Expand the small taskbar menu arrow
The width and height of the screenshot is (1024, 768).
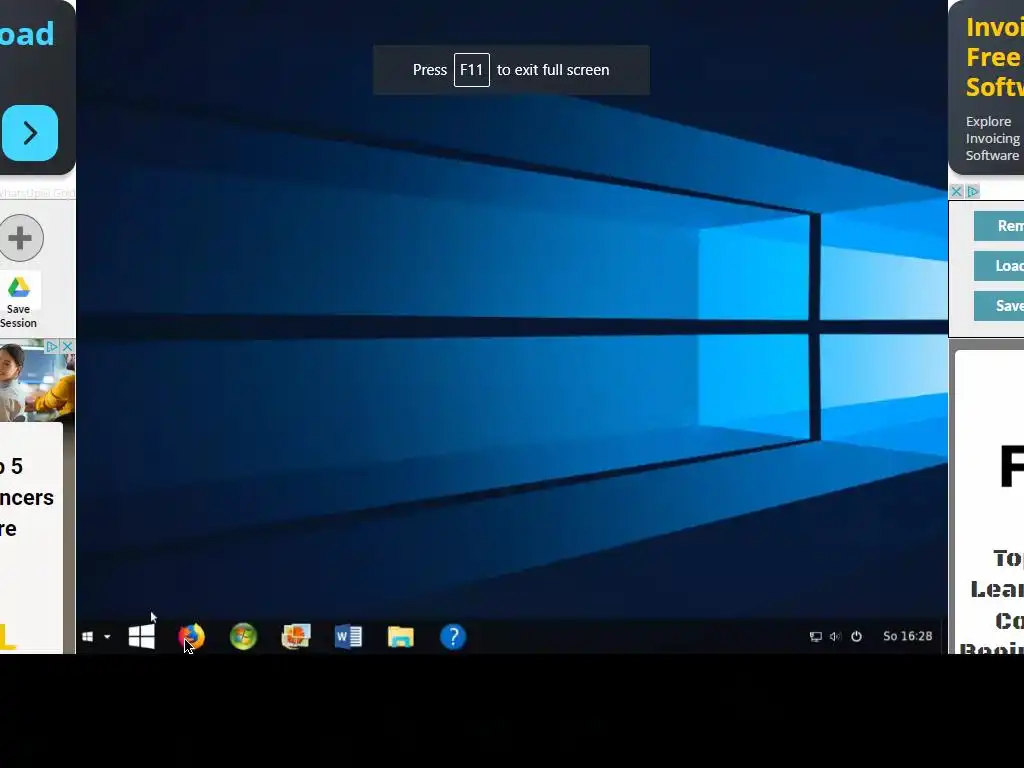pyautogui.click(x=107, y=637)
